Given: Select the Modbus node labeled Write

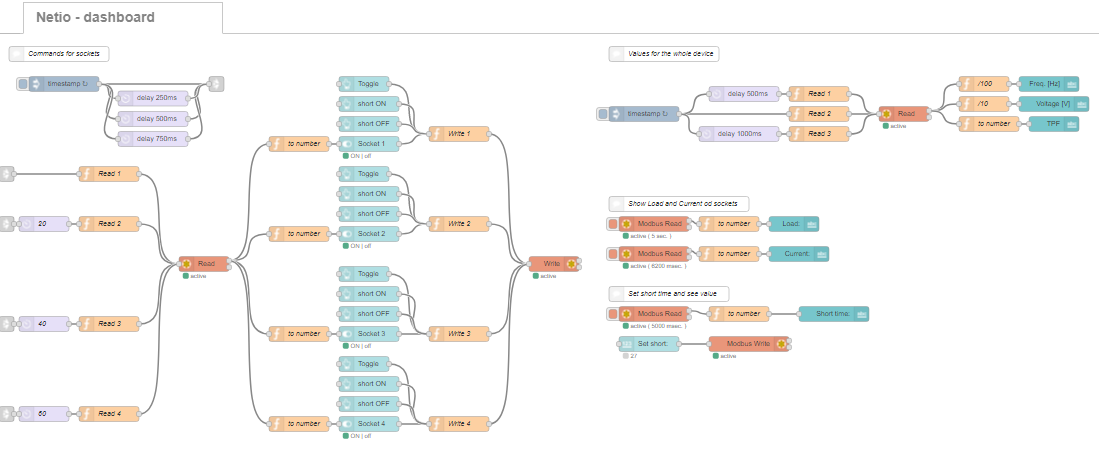Looking at the screenshot, I should tap(554, 264).
